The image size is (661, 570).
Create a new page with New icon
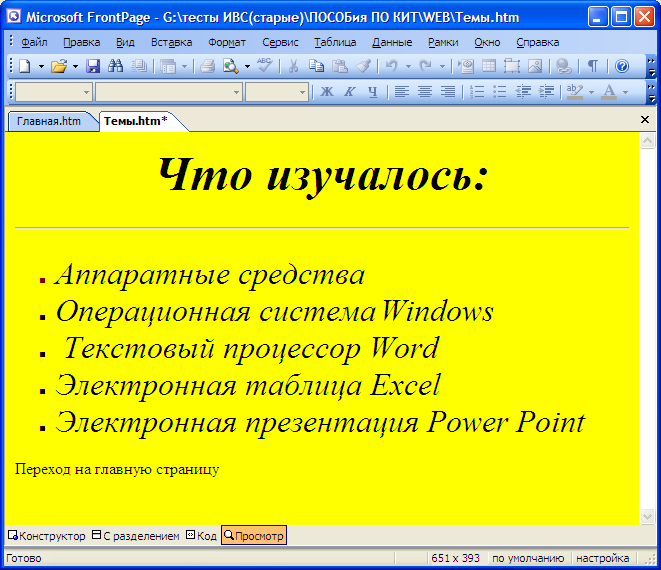[x=25, y=66]
